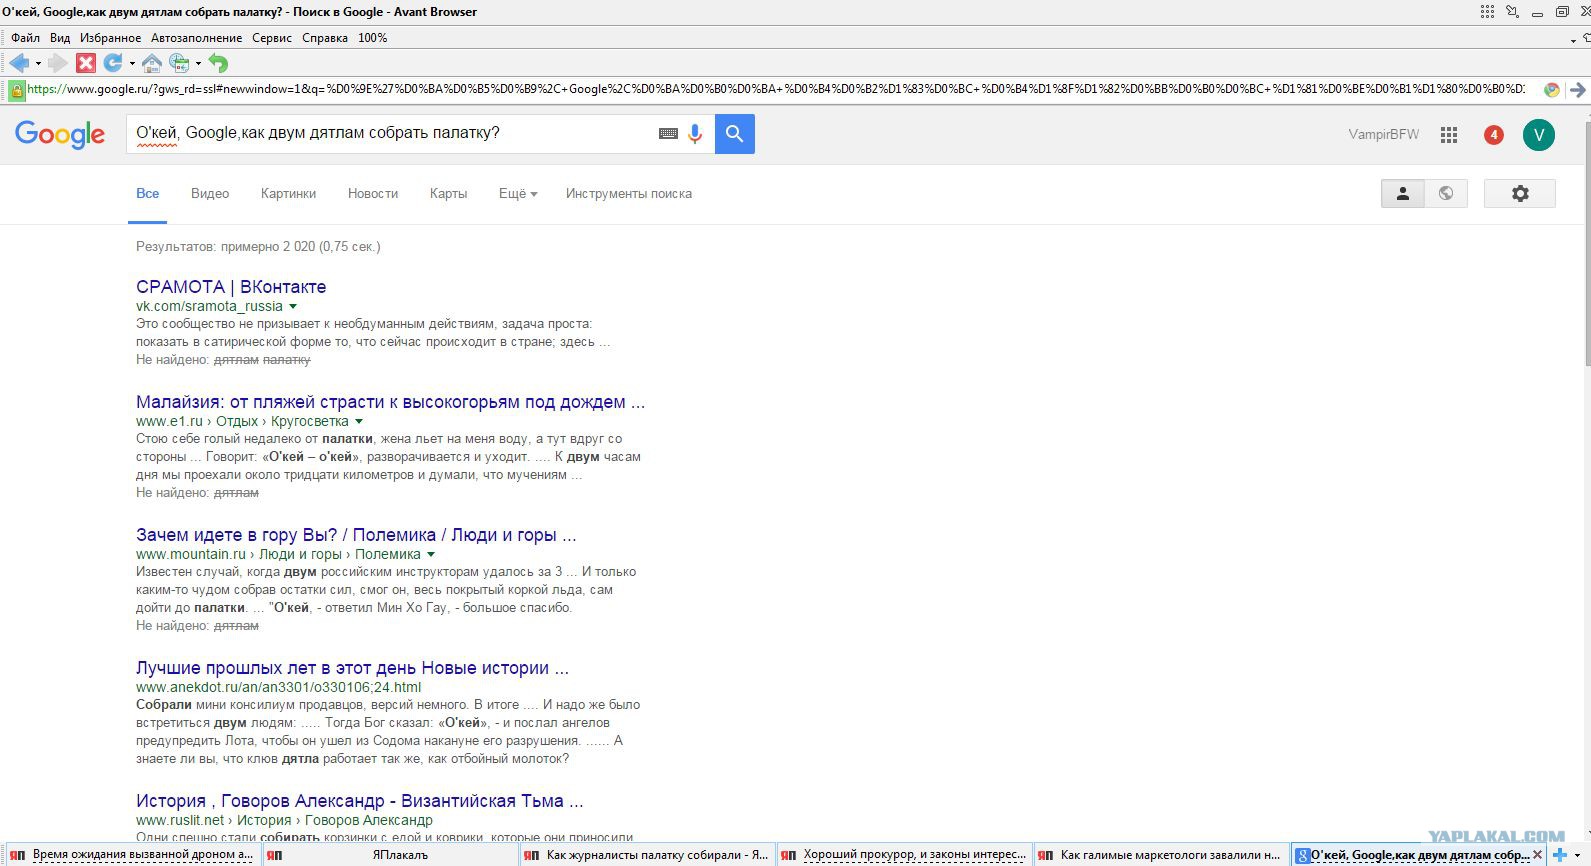The image size is (1591, 866).
Task: Open the history button dropdown arrow
Action: (x=198, y=64)
